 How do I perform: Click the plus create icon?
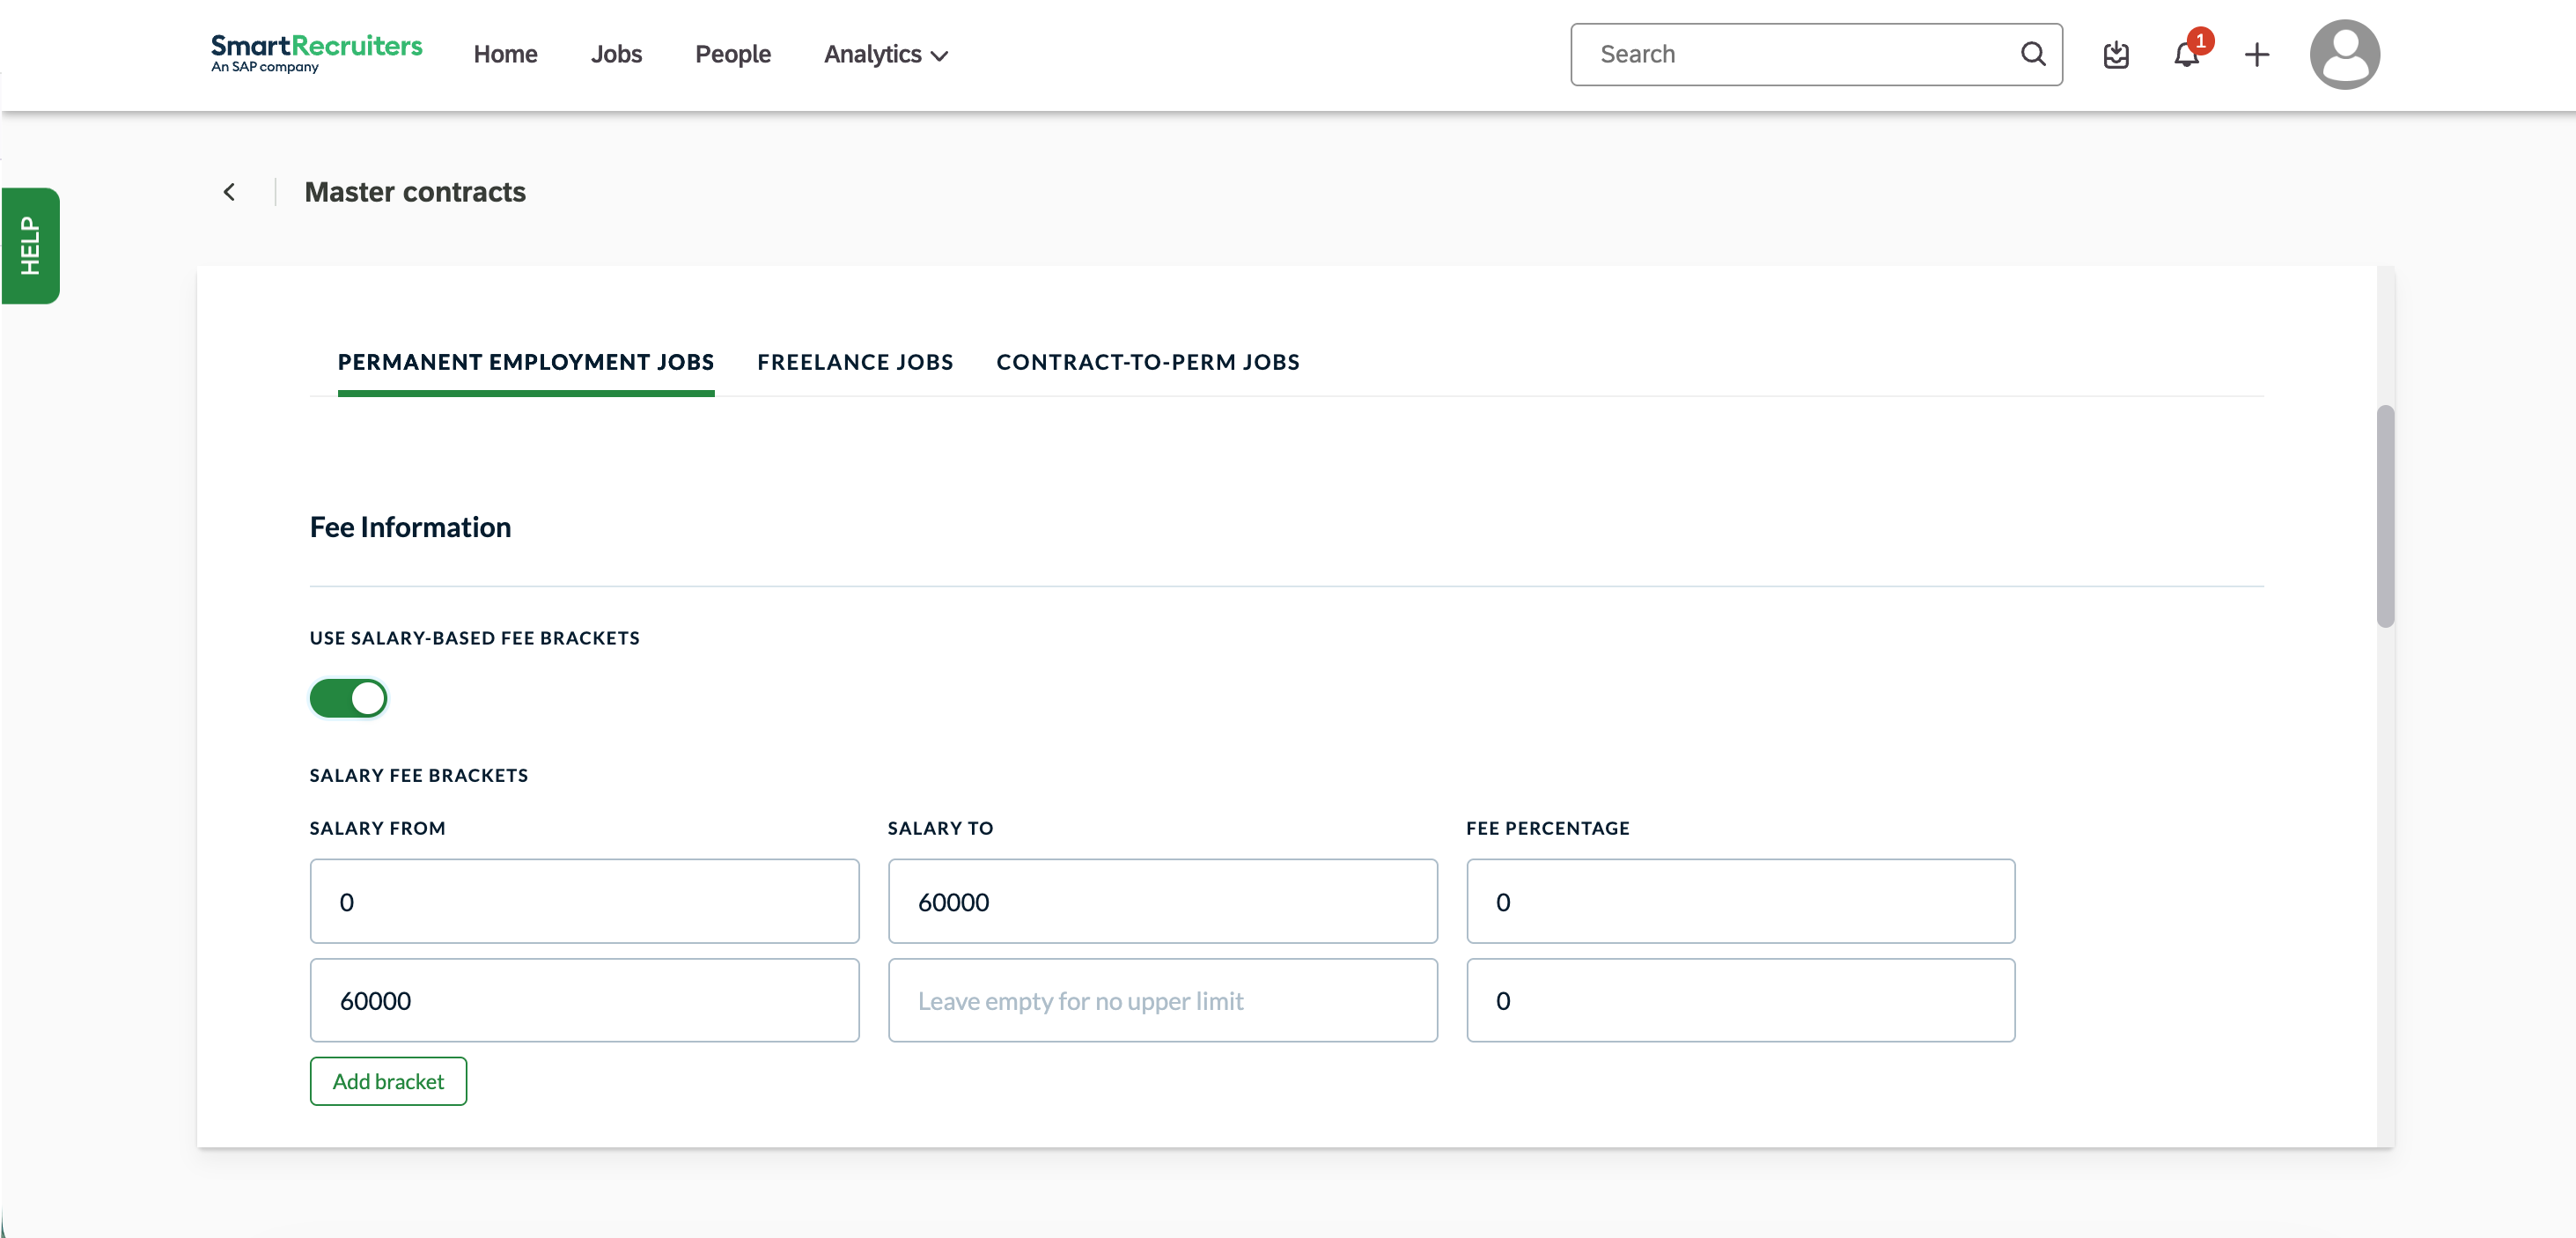tap(2257, 55)
